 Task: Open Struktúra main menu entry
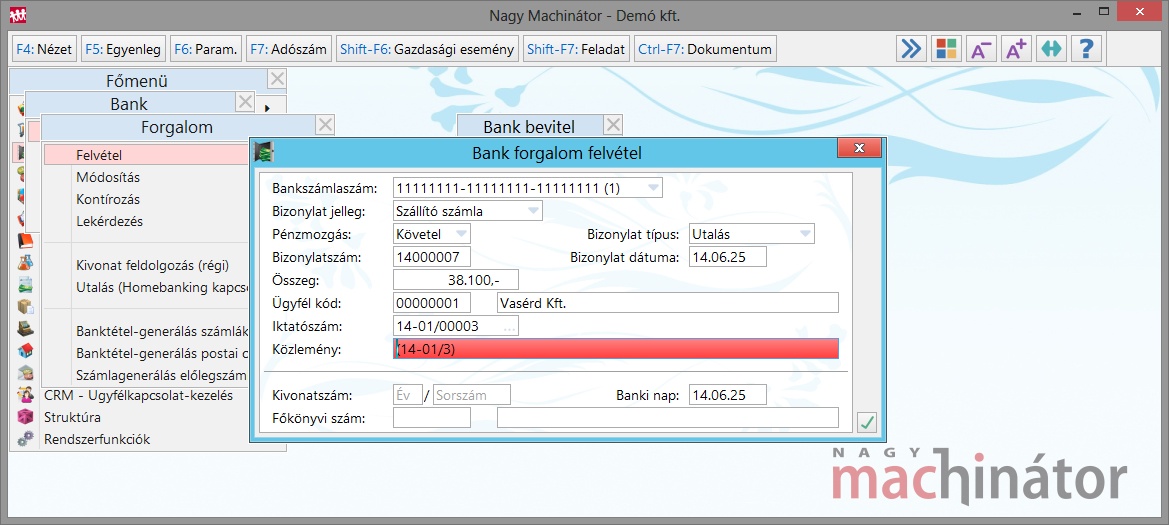tap(72, 417)
